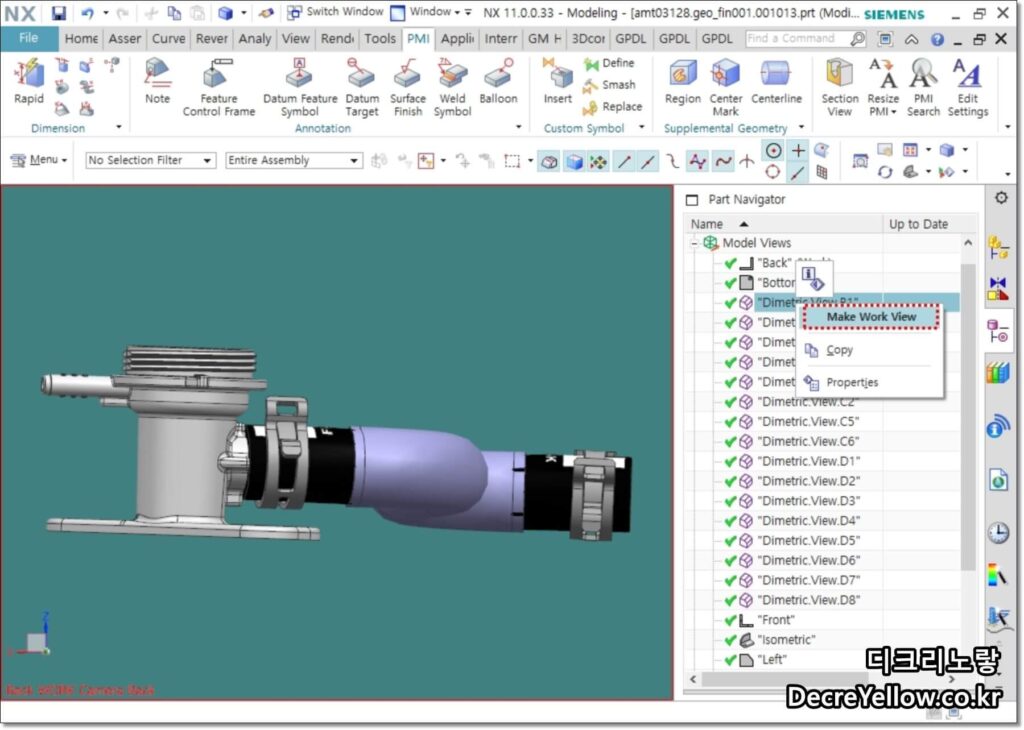1024x730 pixels.
Task: Open the No Selection Filter dropdown
Action: tap(150, 160)
